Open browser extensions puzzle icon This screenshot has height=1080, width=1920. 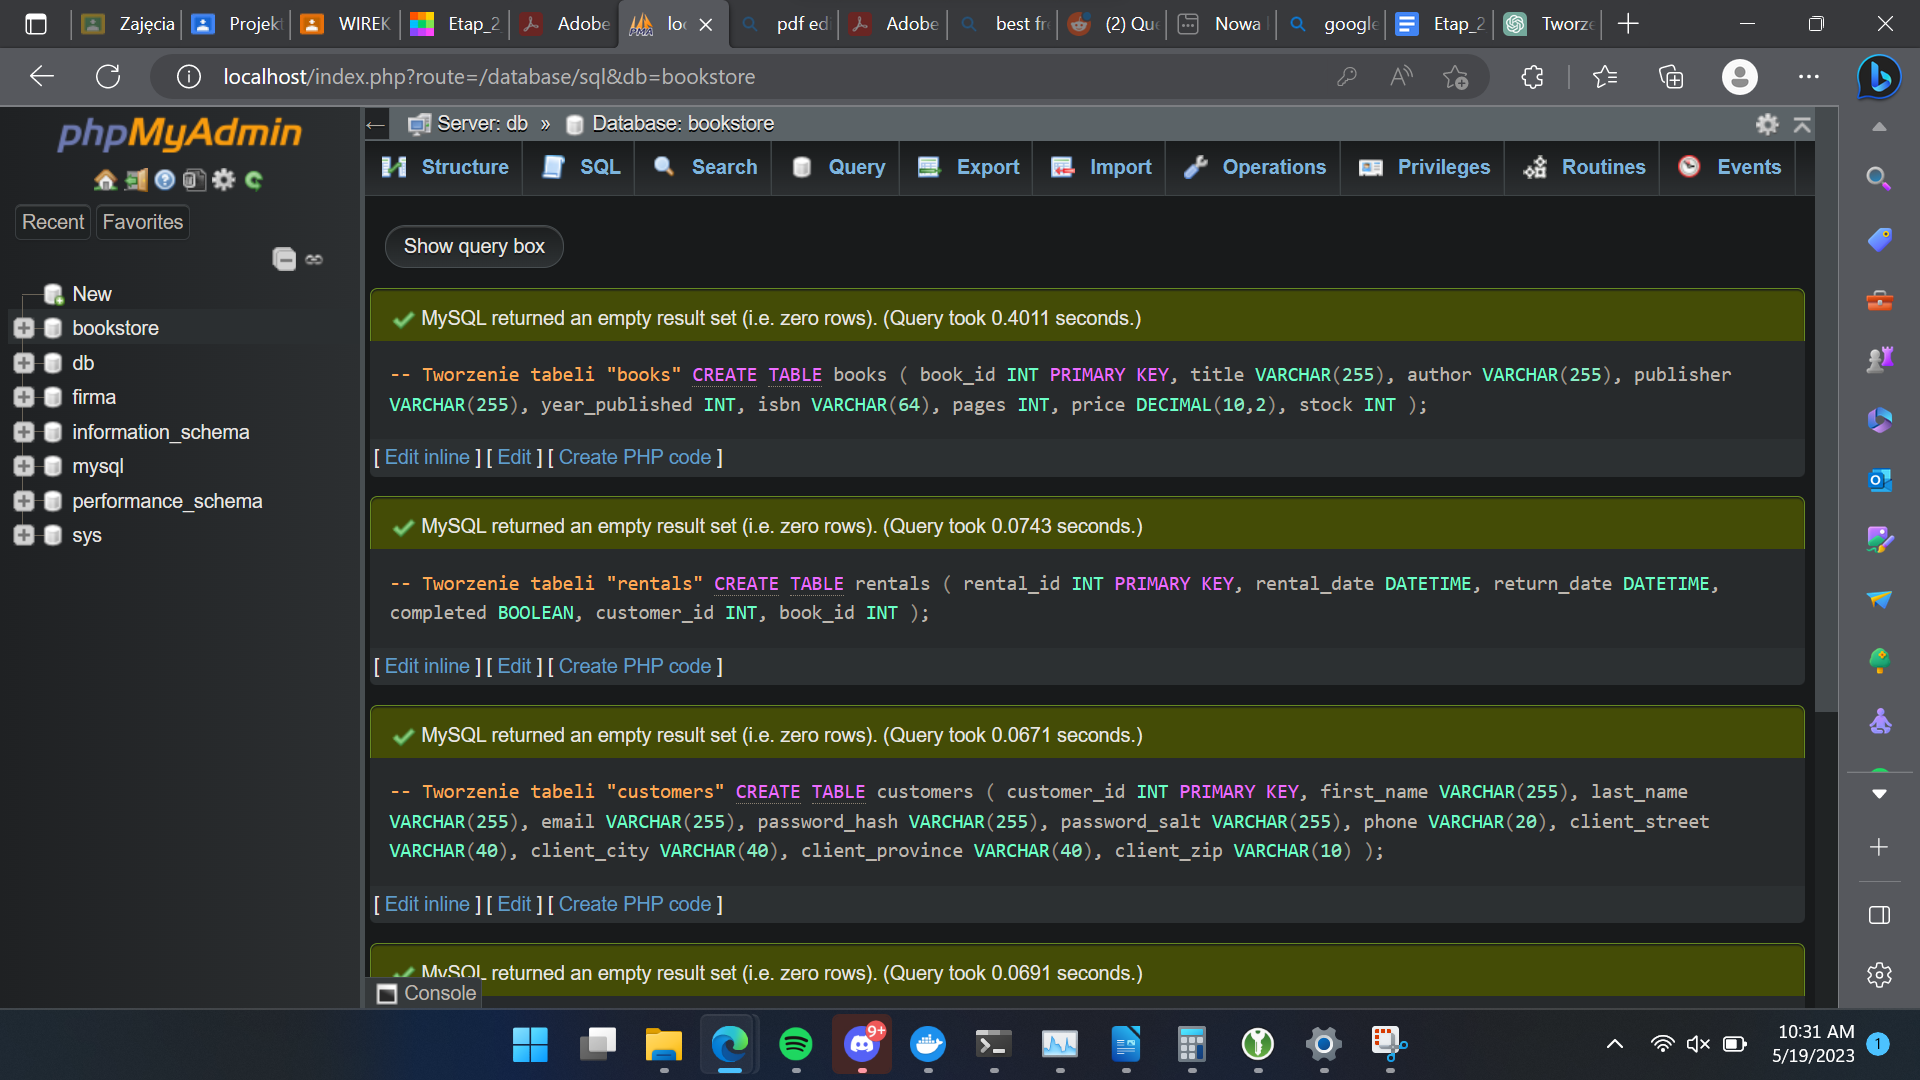[x=1532, y=77]
